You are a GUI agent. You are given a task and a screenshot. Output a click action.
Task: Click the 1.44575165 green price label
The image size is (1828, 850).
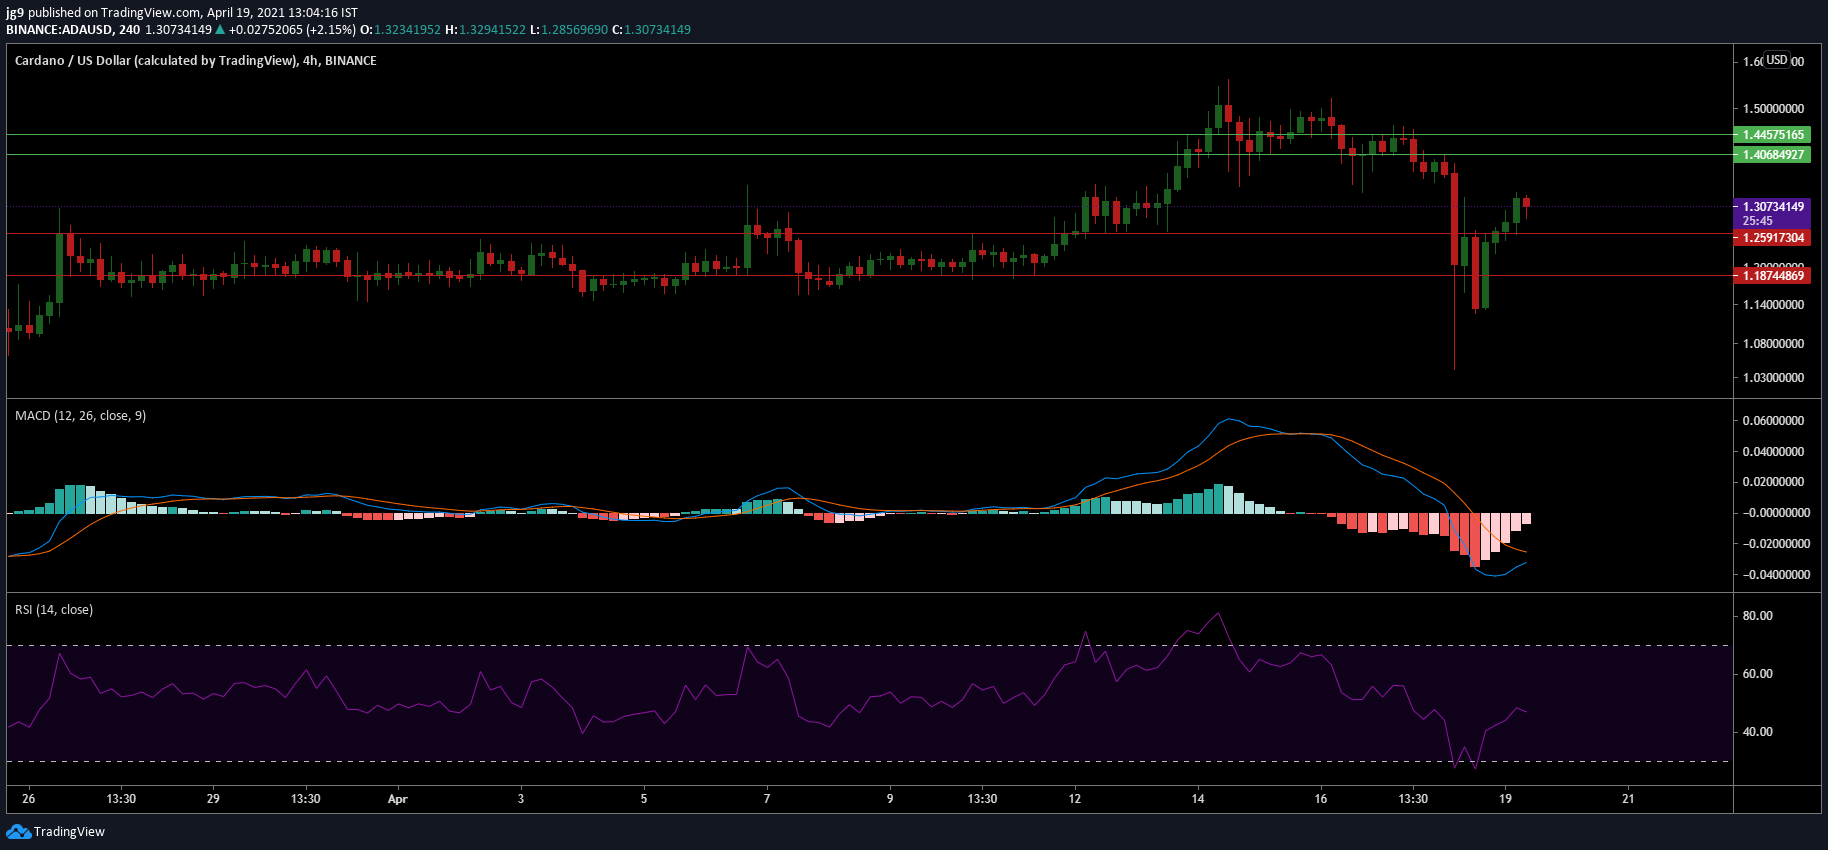[1773, 135]
